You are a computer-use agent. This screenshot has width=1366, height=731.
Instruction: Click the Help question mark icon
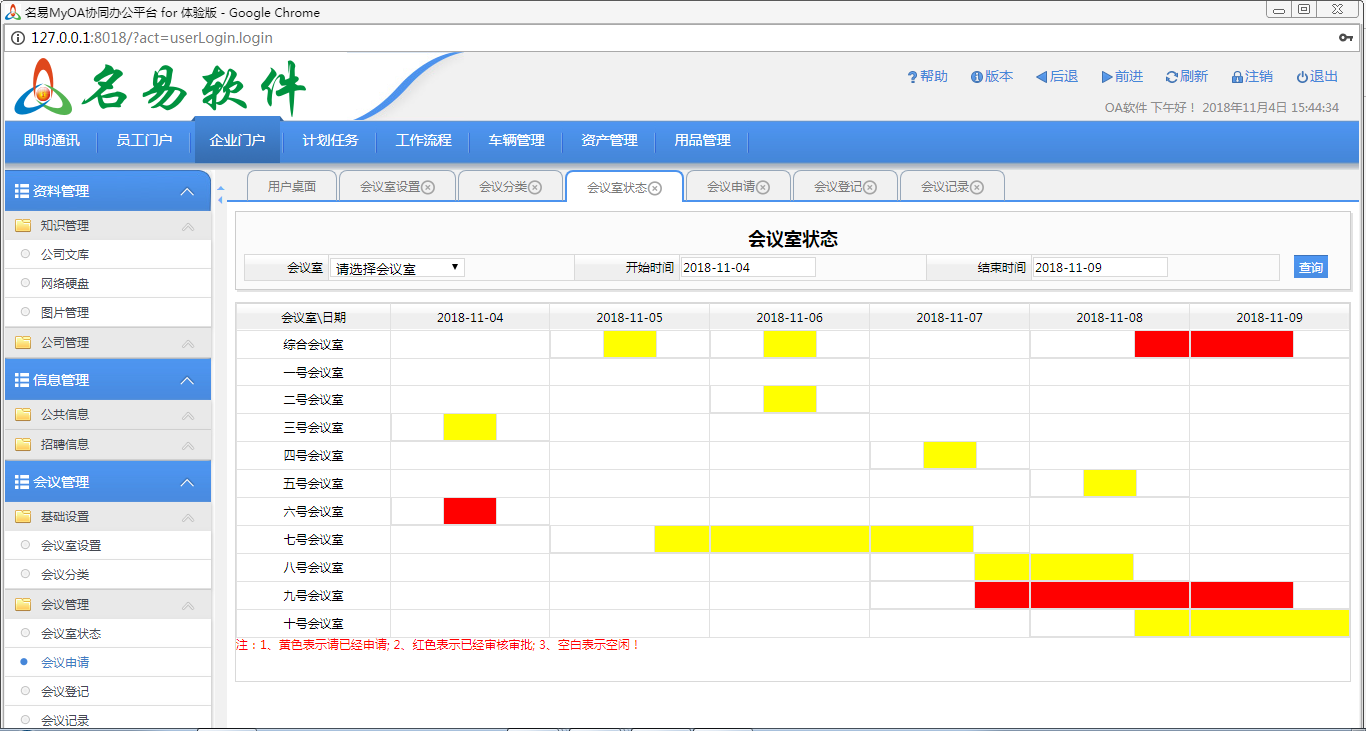point(912,77)
